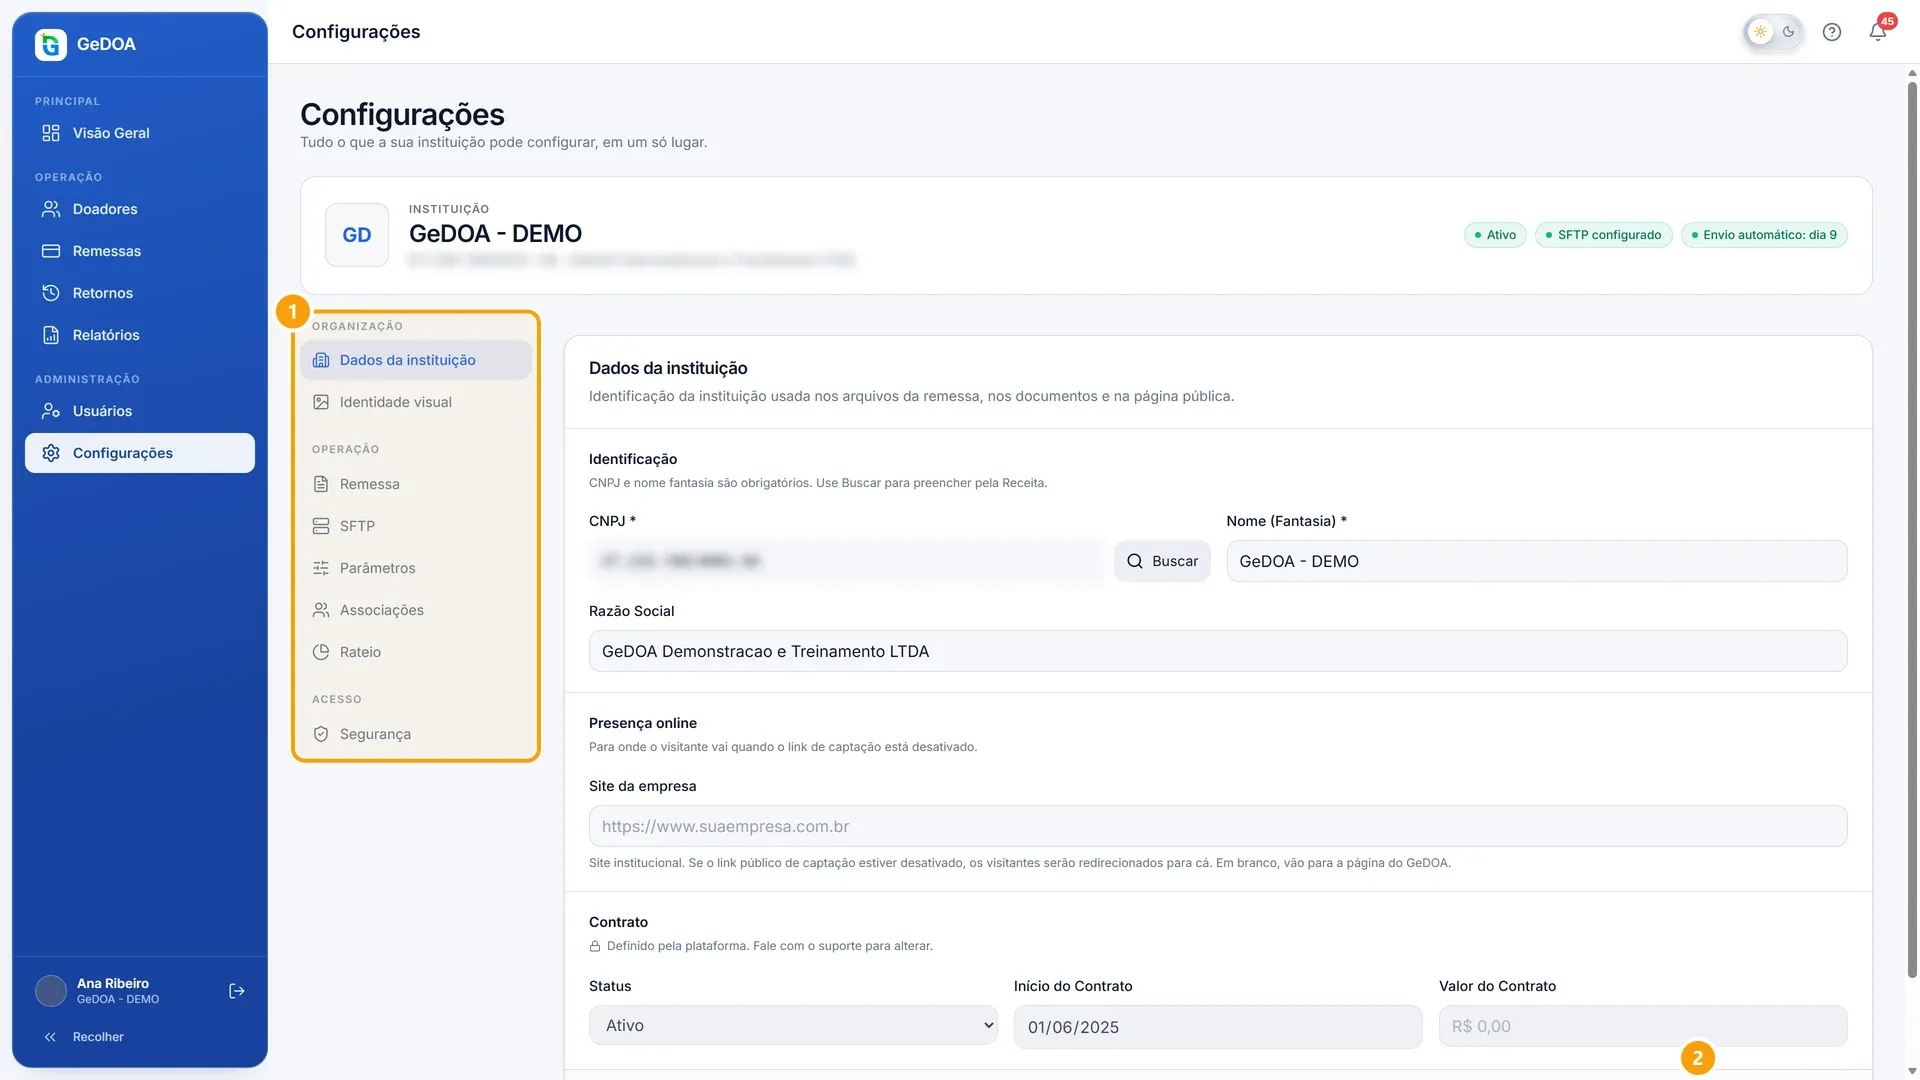Click the GD institution avatar

[357, 235]
